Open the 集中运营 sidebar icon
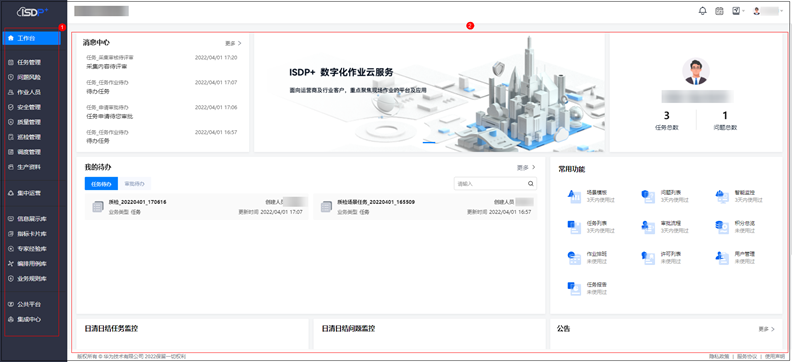 pos(11,193)
